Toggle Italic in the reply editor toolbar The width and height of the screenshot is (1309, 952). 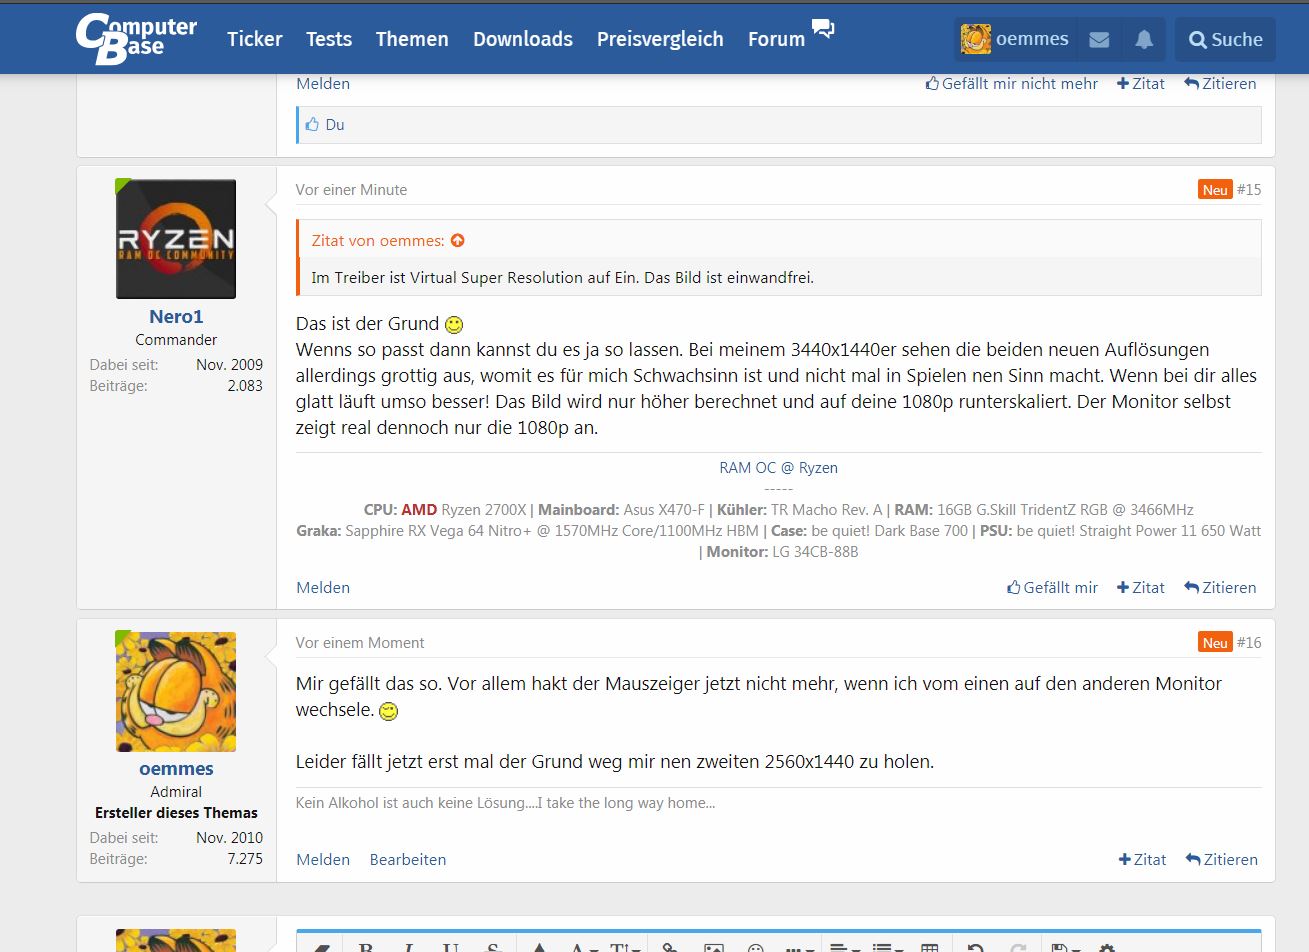click(x=408, y=946)
